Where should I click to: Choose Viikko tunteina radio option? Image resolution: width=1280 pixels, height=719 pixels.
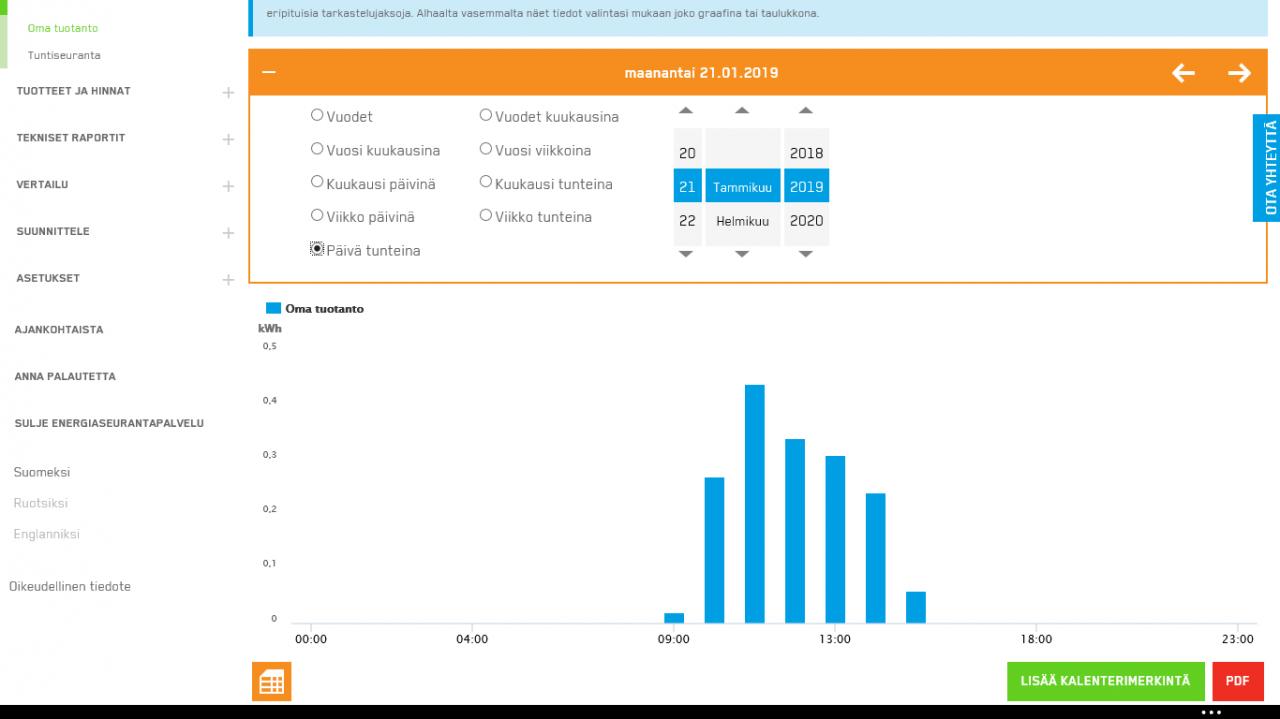pos(486,215)
